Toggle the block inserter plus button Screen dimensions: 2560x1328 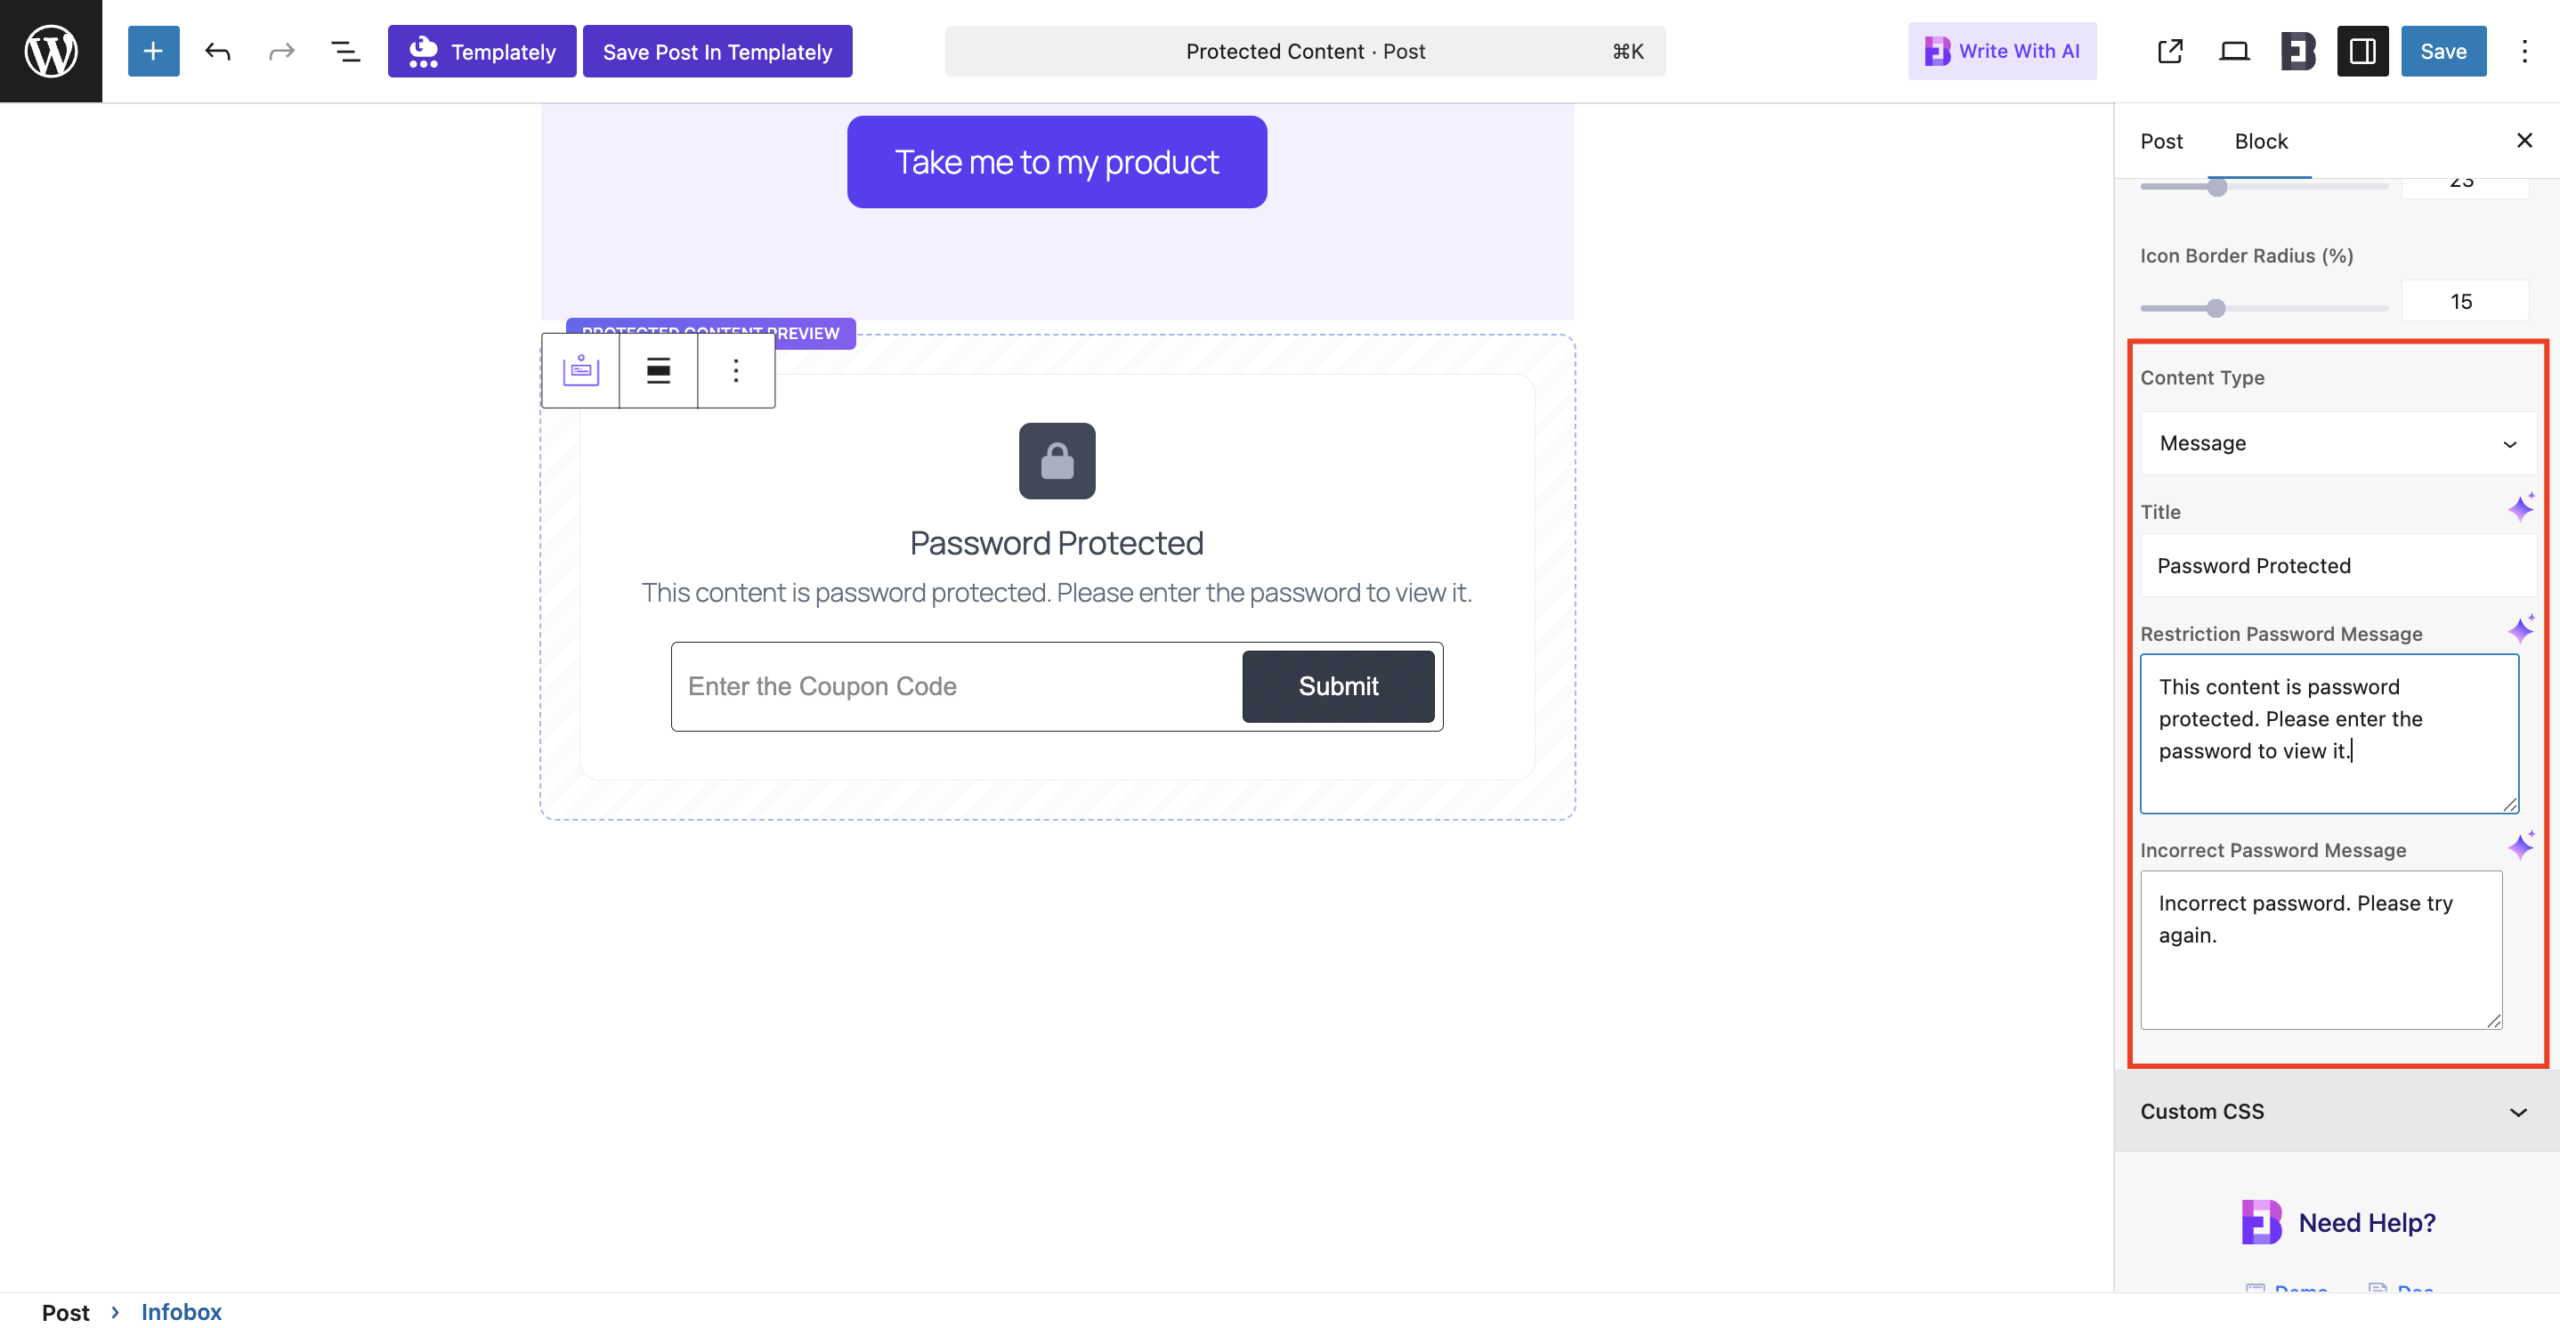coord(153,51)
